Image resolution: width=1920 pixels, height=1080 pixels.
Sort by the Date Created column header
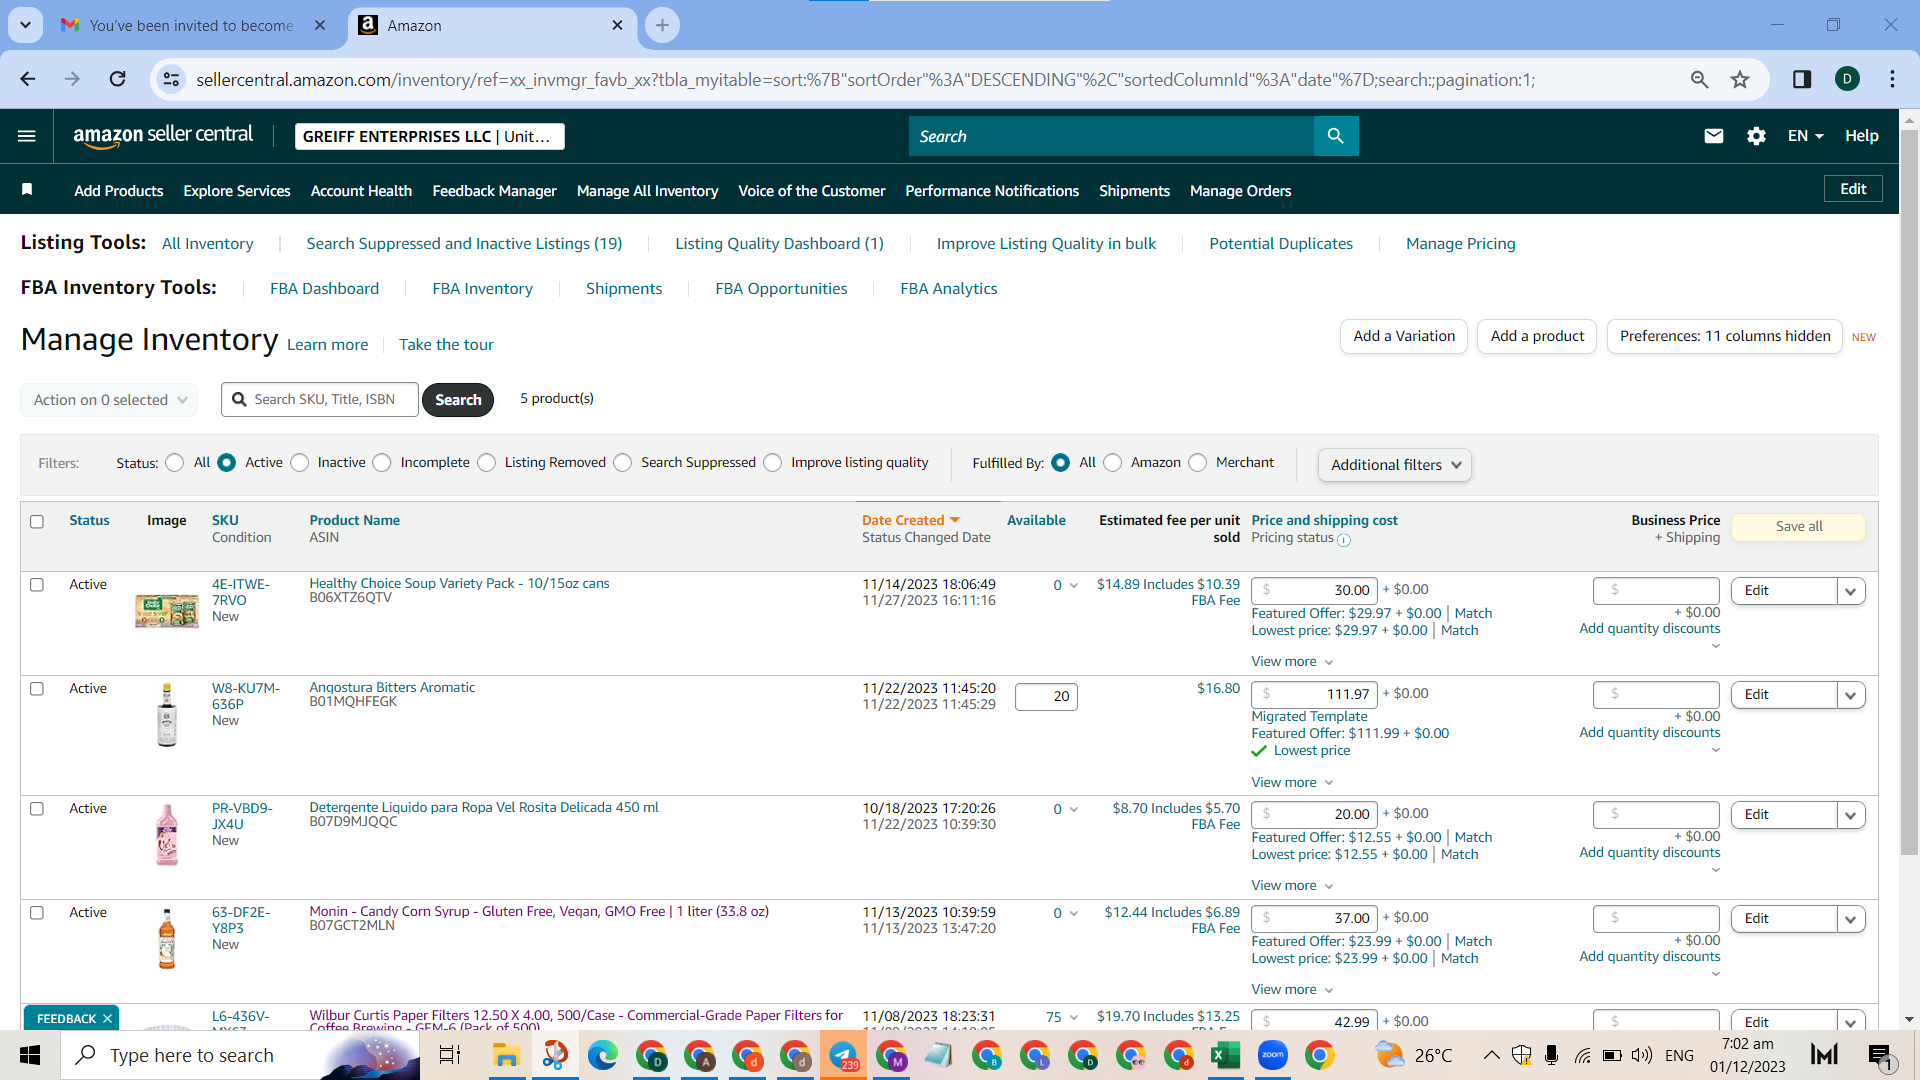910,520
